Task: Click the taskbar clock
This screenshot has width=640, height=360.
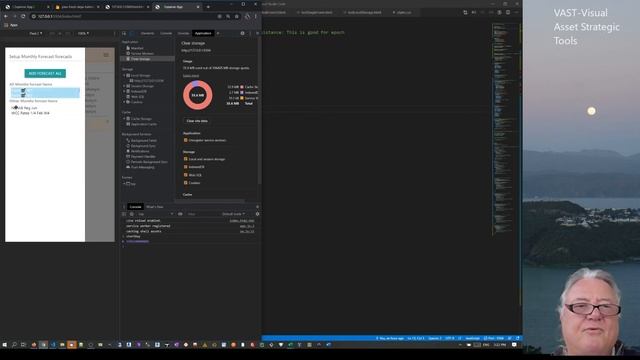Action: [x=500, y=345]
